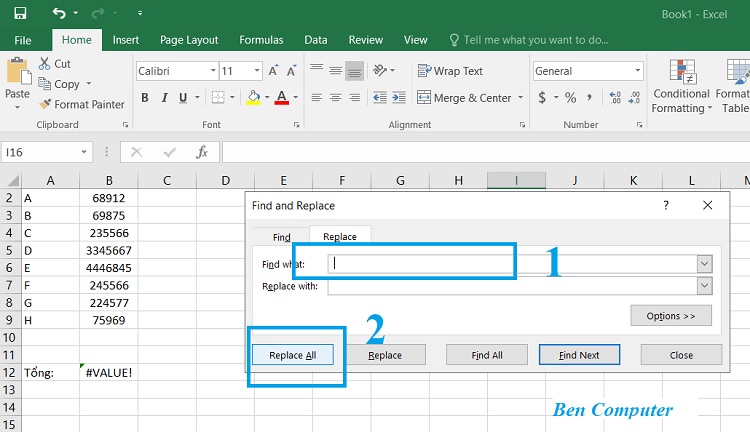Align text left
Viewport: 750px width, 432px height.
[x=316, y=98]
